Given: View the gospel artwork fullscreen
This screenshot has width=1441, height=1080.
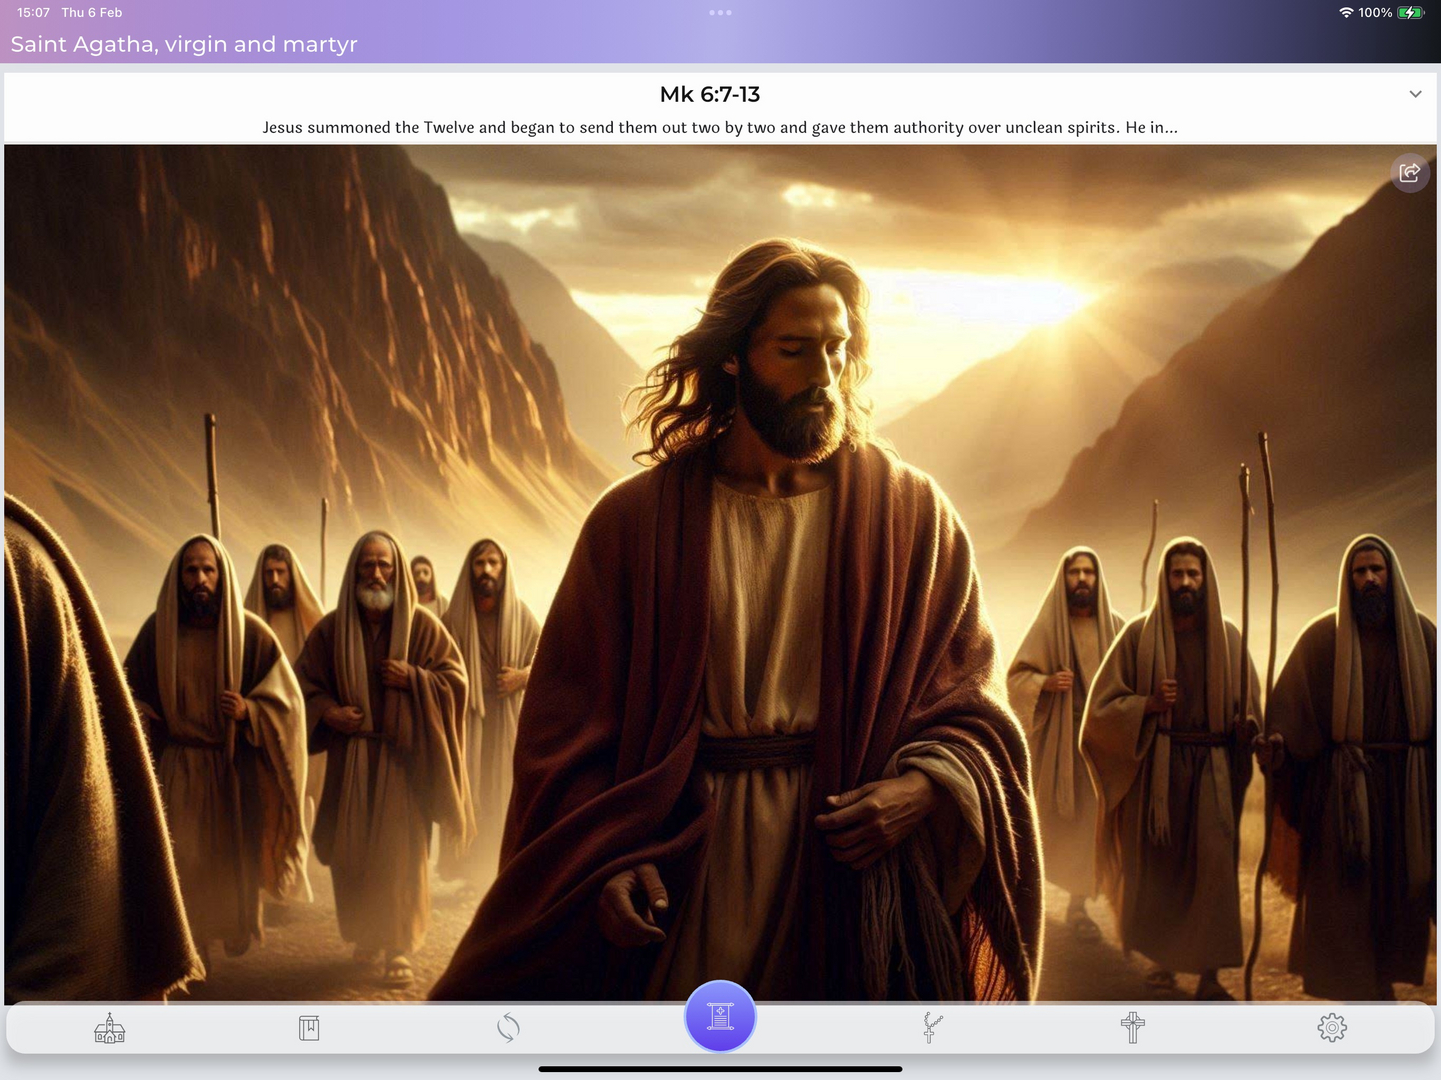Looking at the screenshot, I should pos(720,570).
